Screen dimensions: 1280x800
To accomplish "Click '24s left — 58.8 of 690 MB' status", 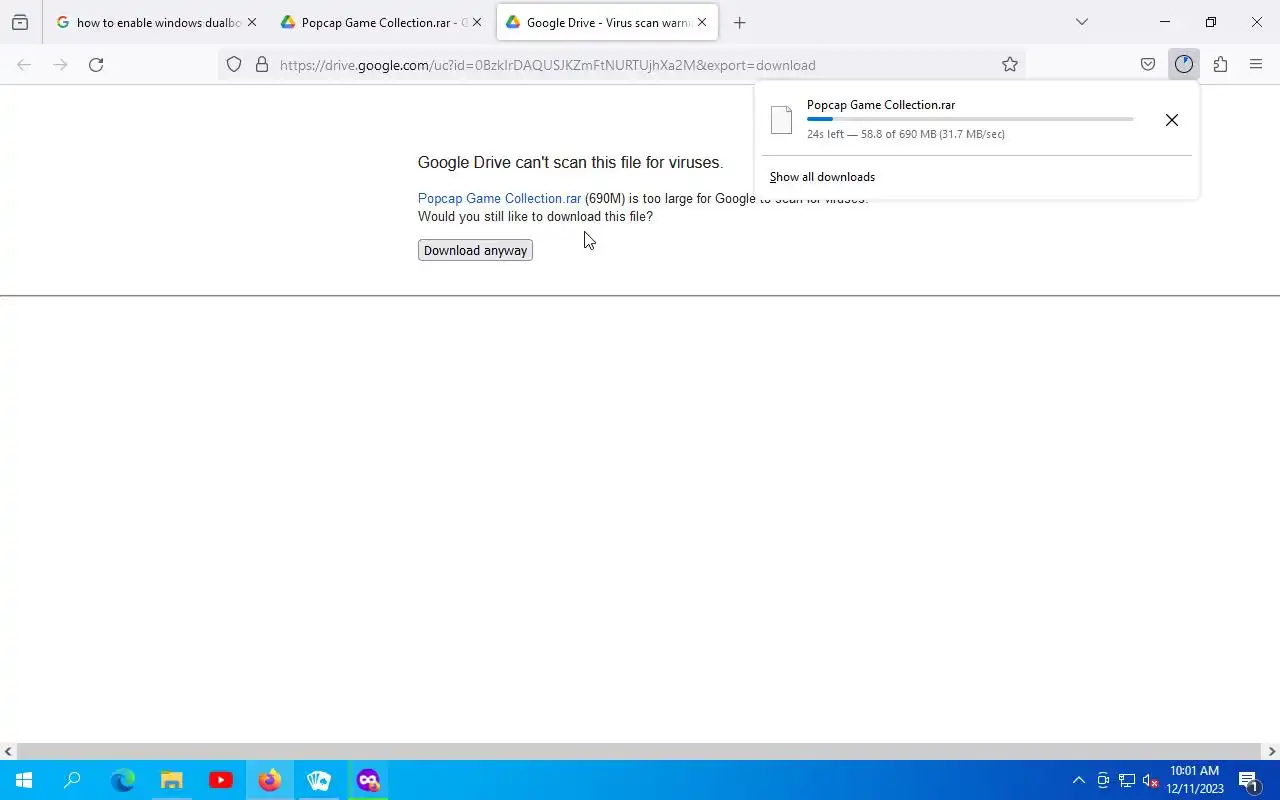I will click(x=906, y=134).
